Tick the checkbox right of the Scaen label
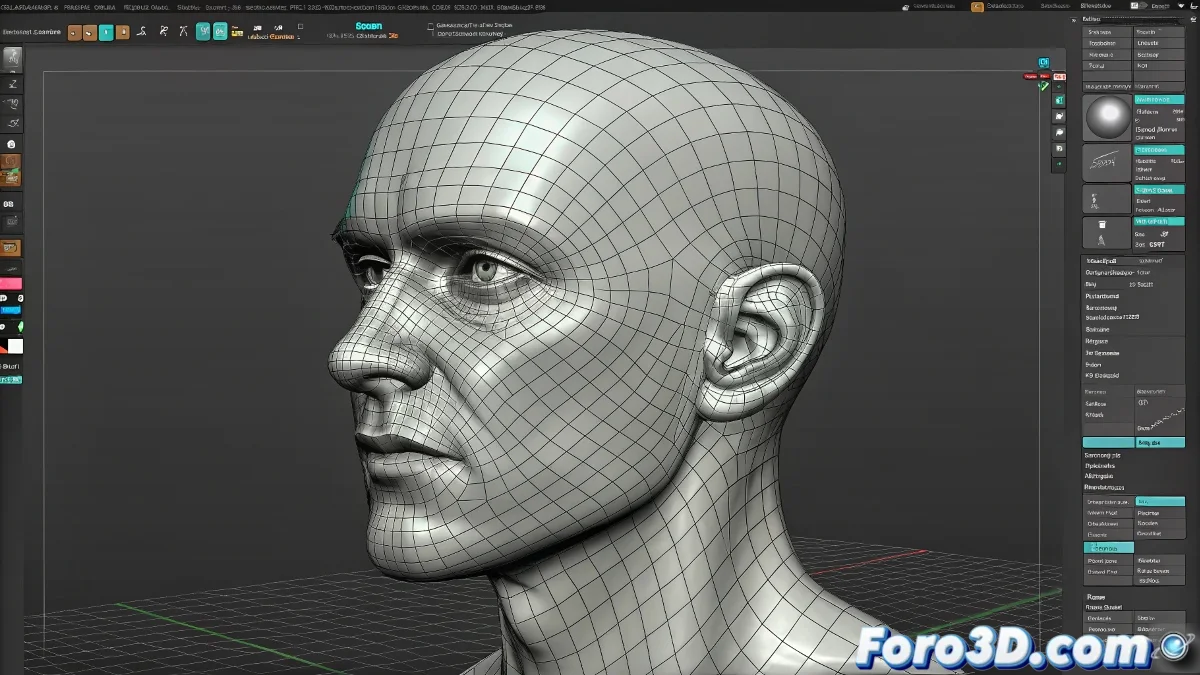 [x=431, y=26]
